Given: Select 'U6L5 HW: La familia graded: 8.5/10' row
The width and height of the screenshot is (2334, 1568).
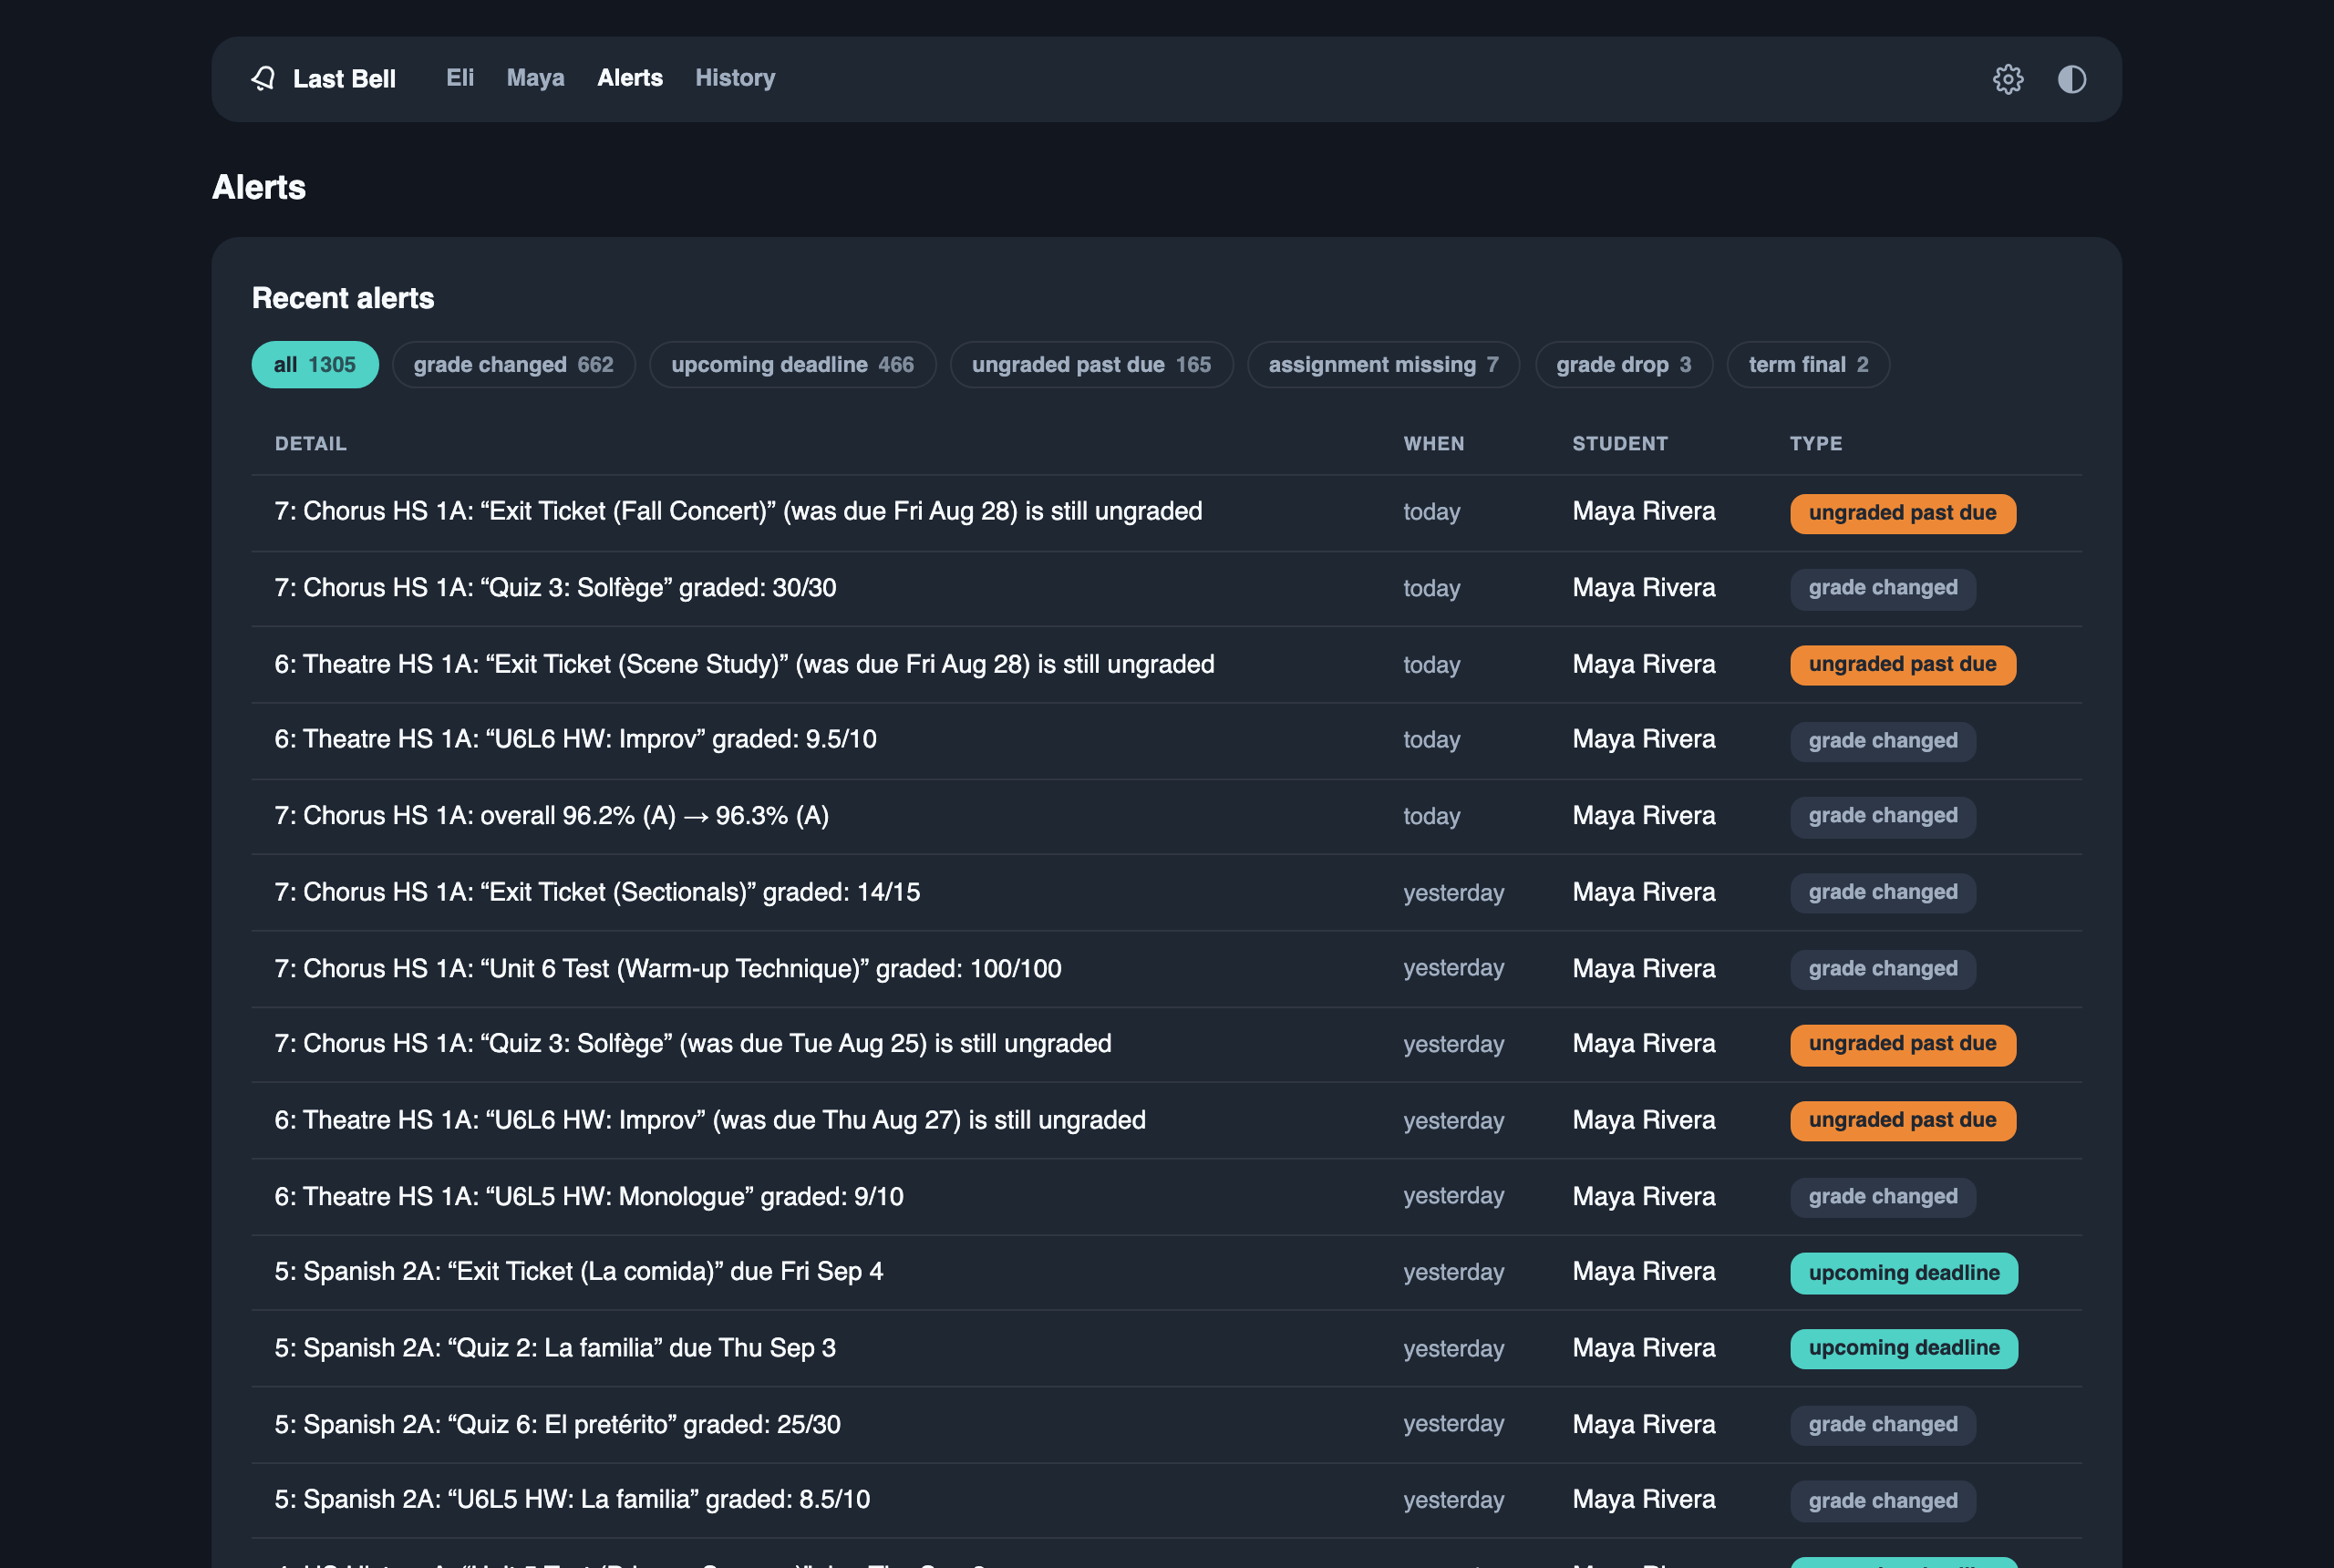Looking at the screenshot, I should (x=1166, y=1500).
